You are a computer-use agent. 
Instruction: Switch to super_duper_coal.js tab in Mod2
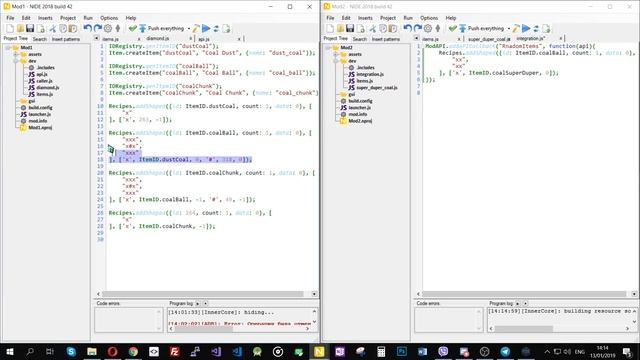click(x=489, y=39)
